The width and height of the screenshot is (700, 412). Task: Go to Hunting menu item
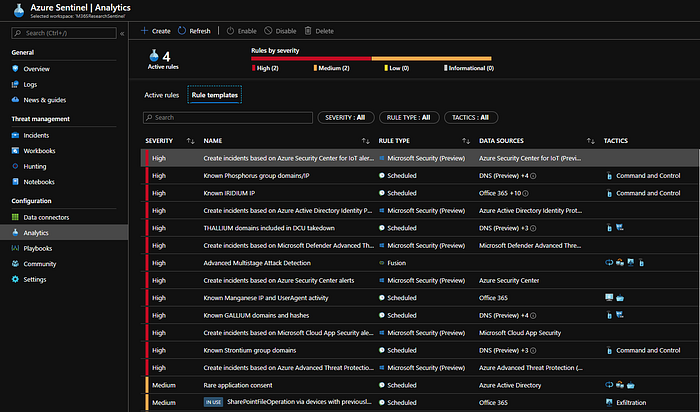pos(35,166)
